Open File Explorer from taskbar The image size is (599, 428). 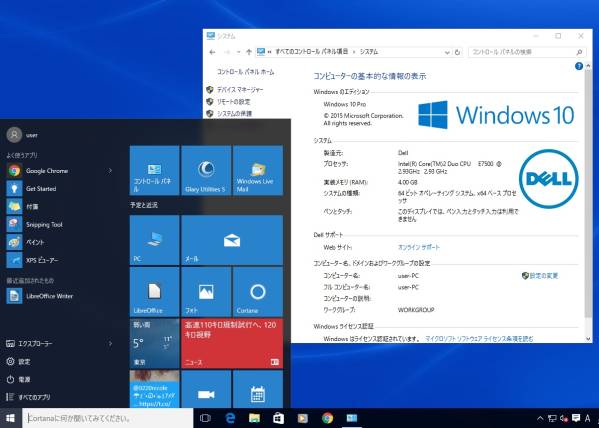[254, 418]
